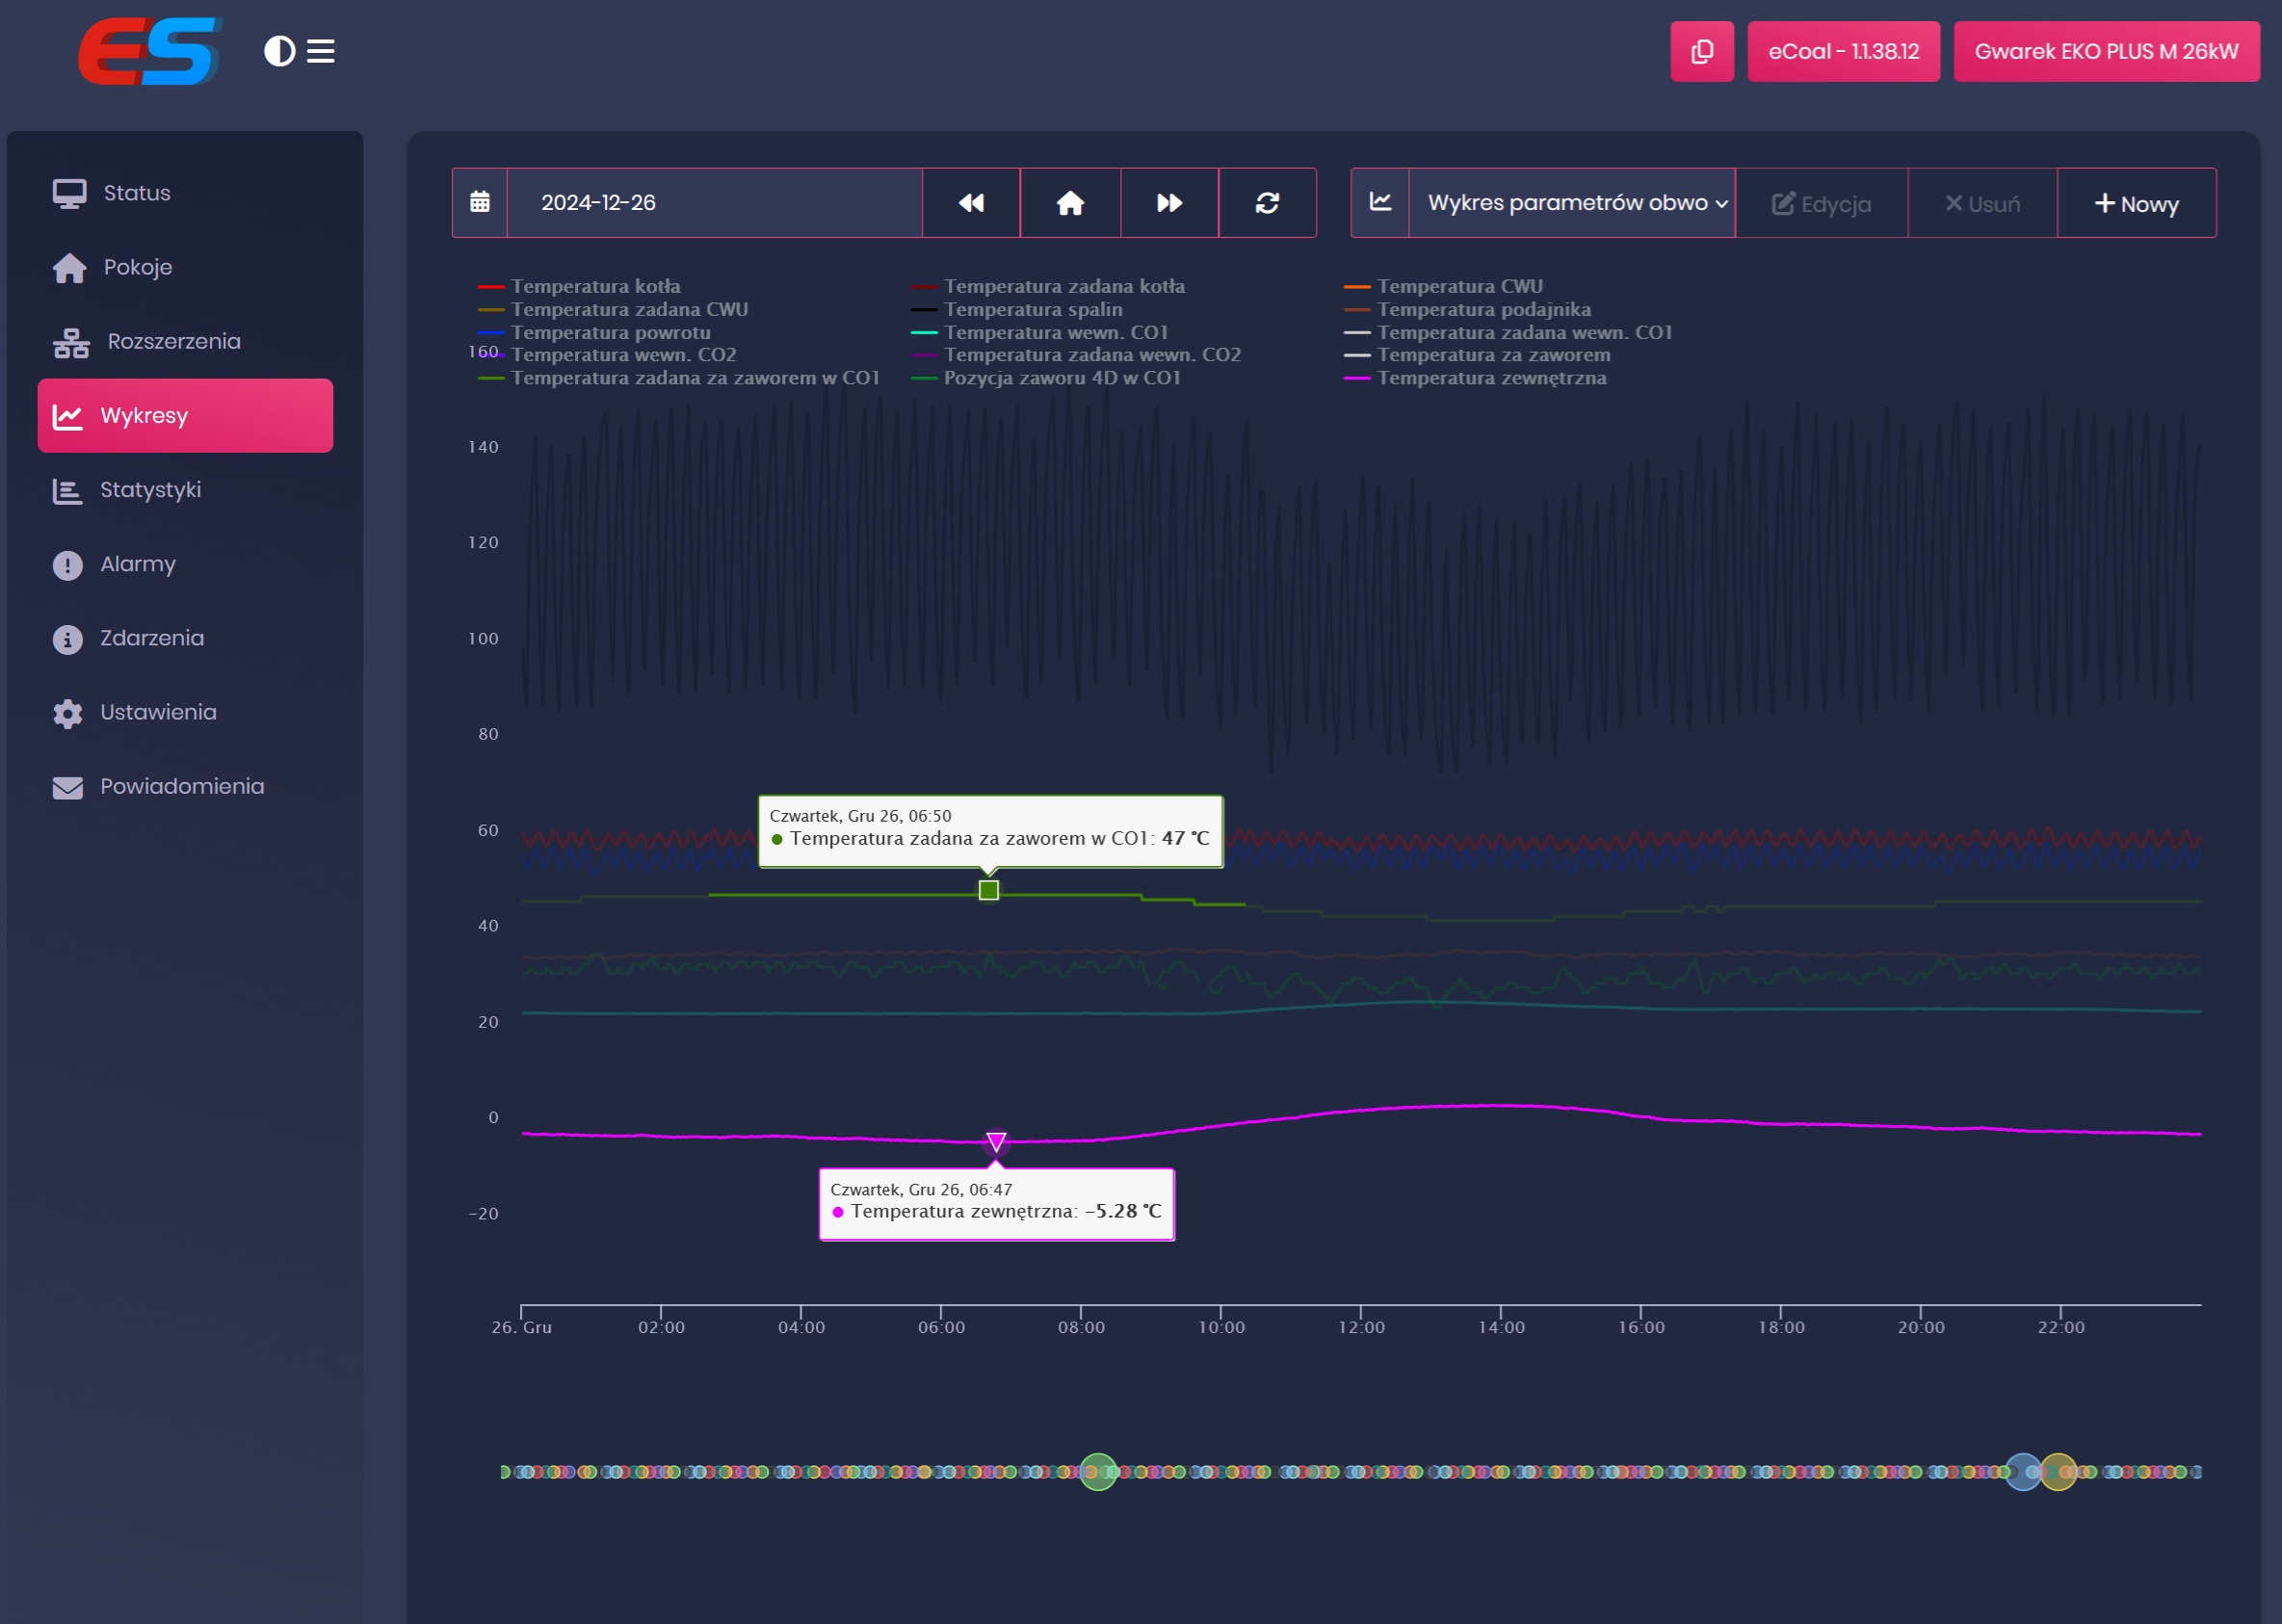Go to previous day with rewind icon
2282x1624 pixels.
970,203
